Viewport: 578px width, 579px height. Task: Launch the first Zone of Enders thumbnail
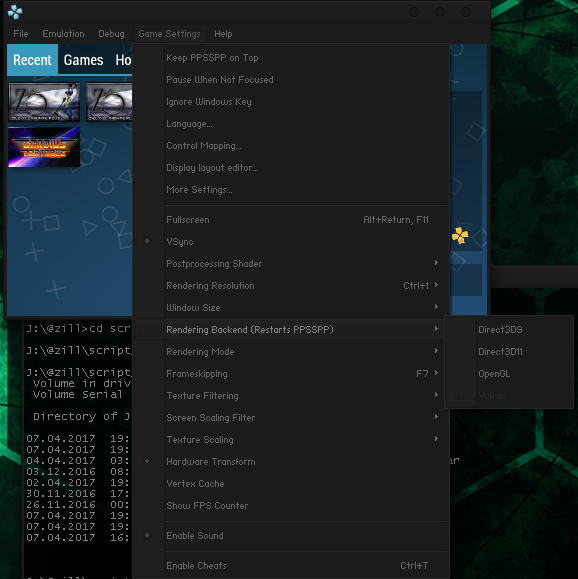pos(44,102)
